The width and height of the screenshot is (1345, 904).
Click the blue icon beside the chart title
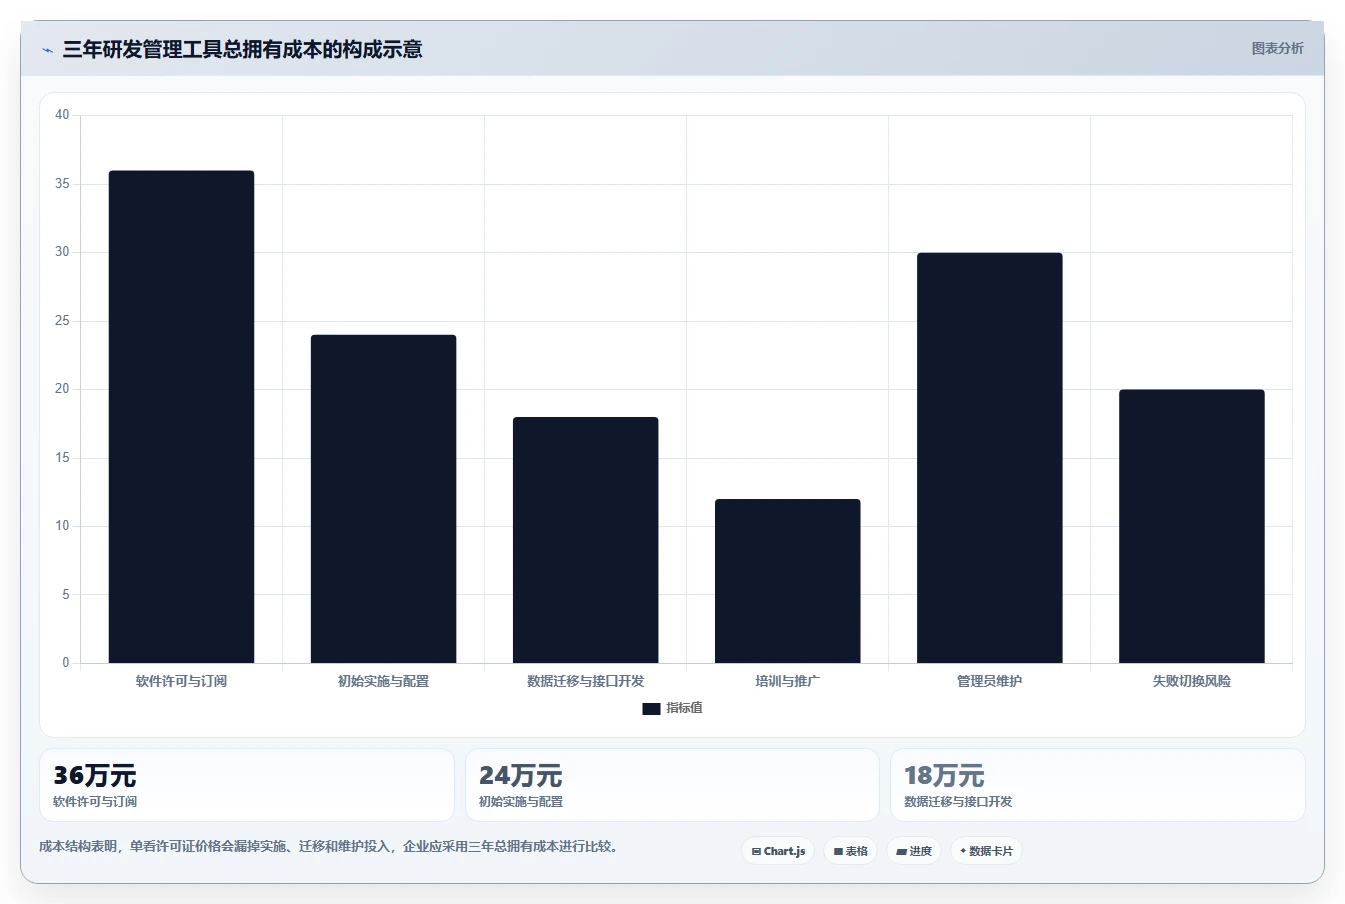47,50
